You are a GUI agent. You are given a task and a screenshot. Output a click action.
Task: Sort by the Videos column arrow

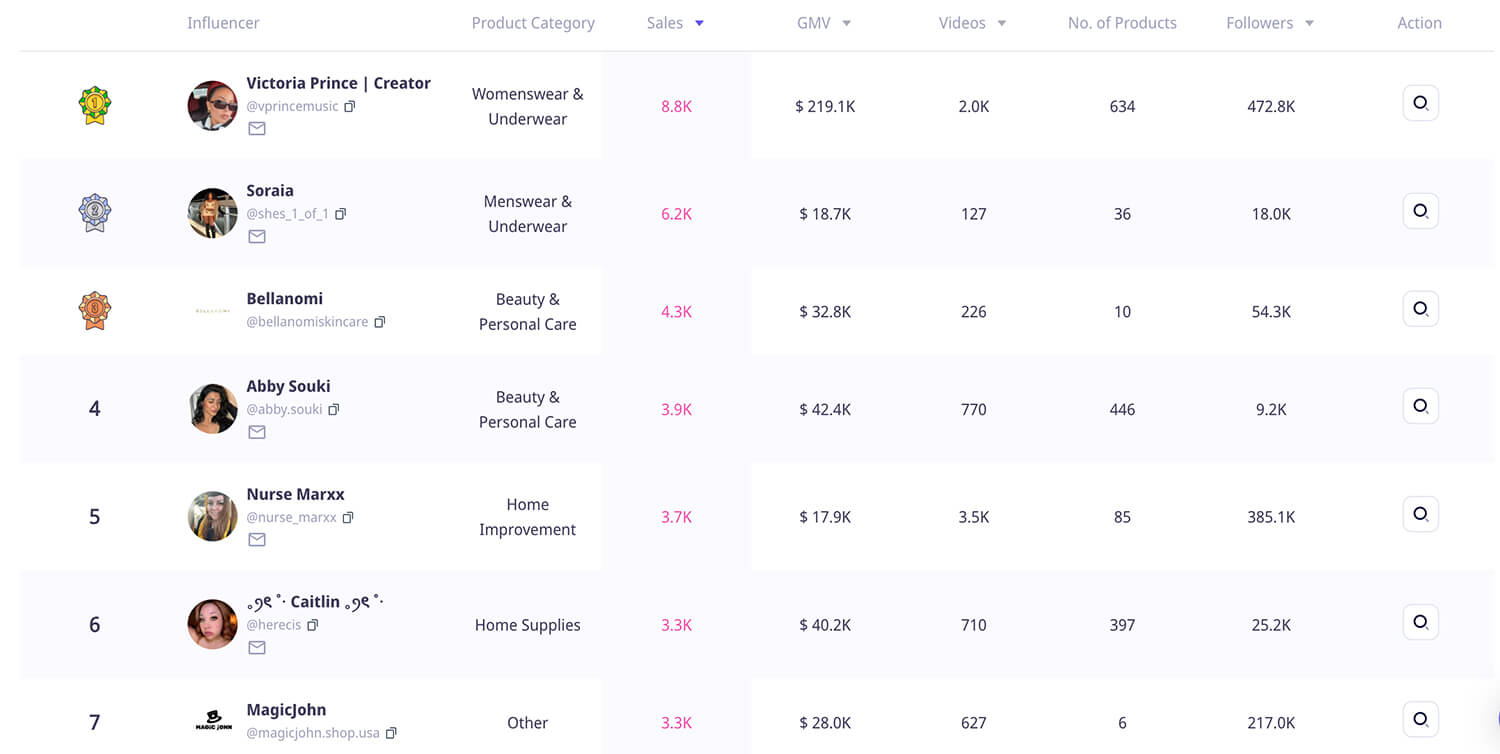1001,23
